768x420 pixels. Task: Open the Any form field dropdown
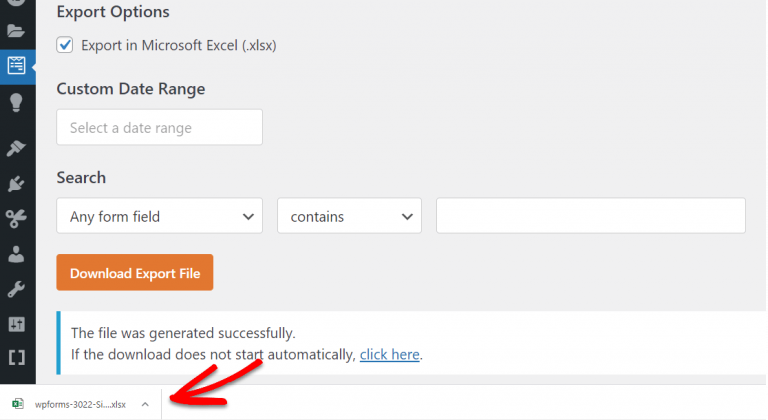pyautogui.click(x=159, y=216)
